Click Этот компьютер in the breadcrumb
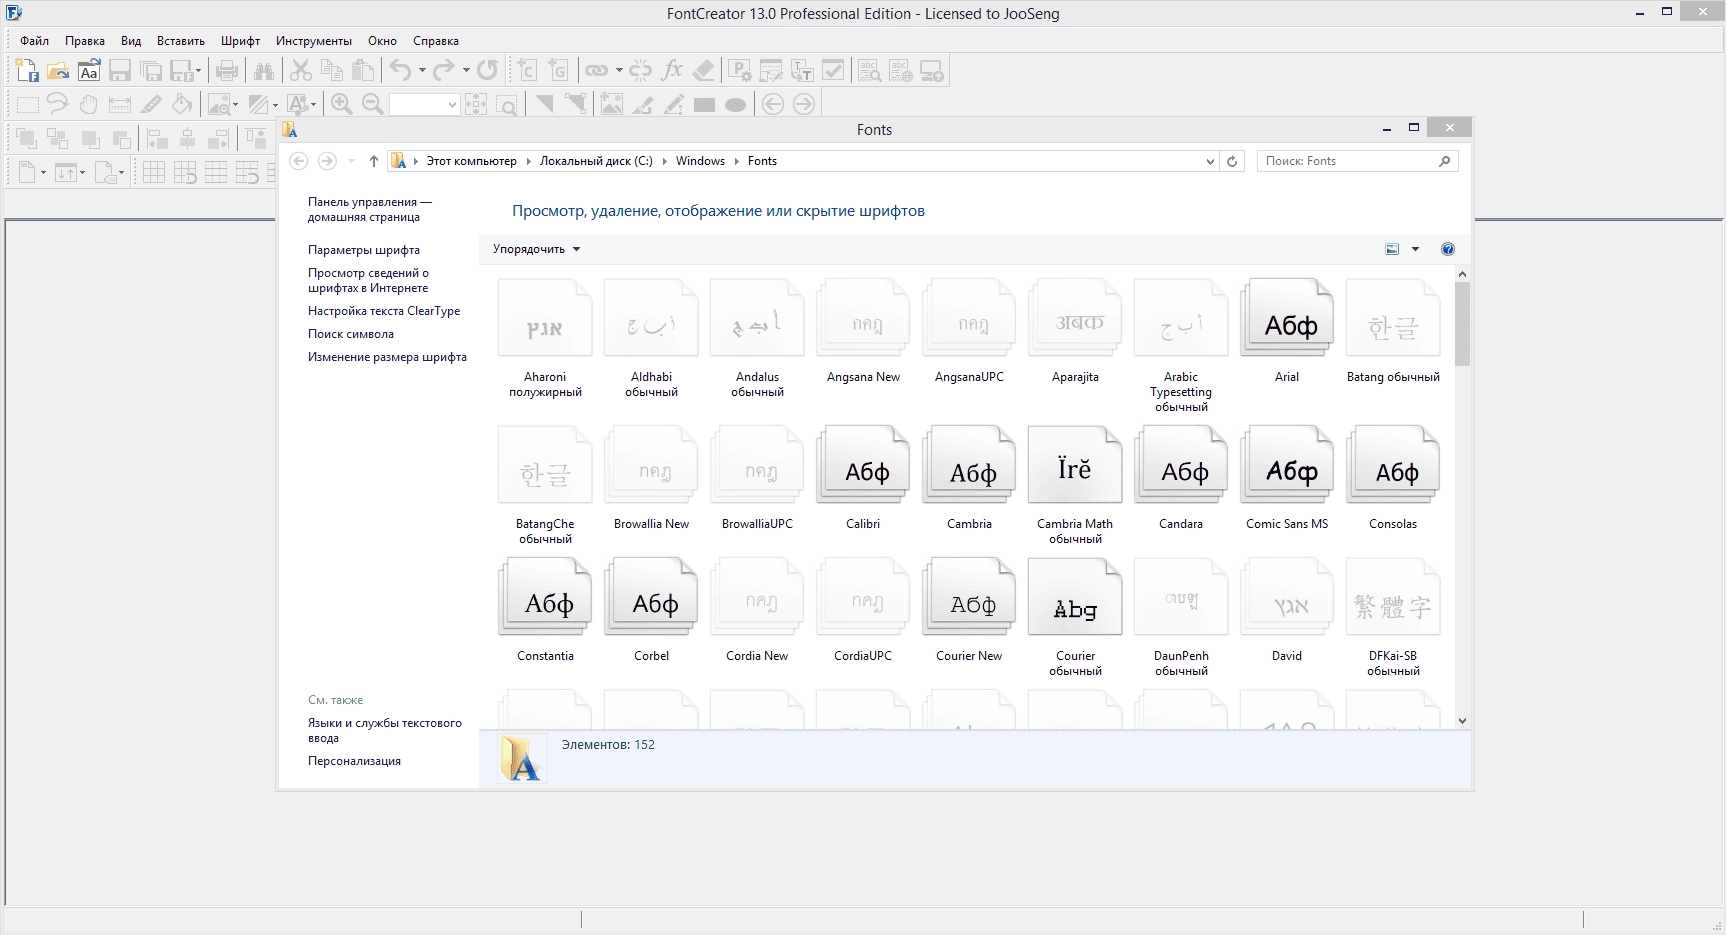Image resolution: width=1726 pixels, height=935 pixels. tap(471, 161)
